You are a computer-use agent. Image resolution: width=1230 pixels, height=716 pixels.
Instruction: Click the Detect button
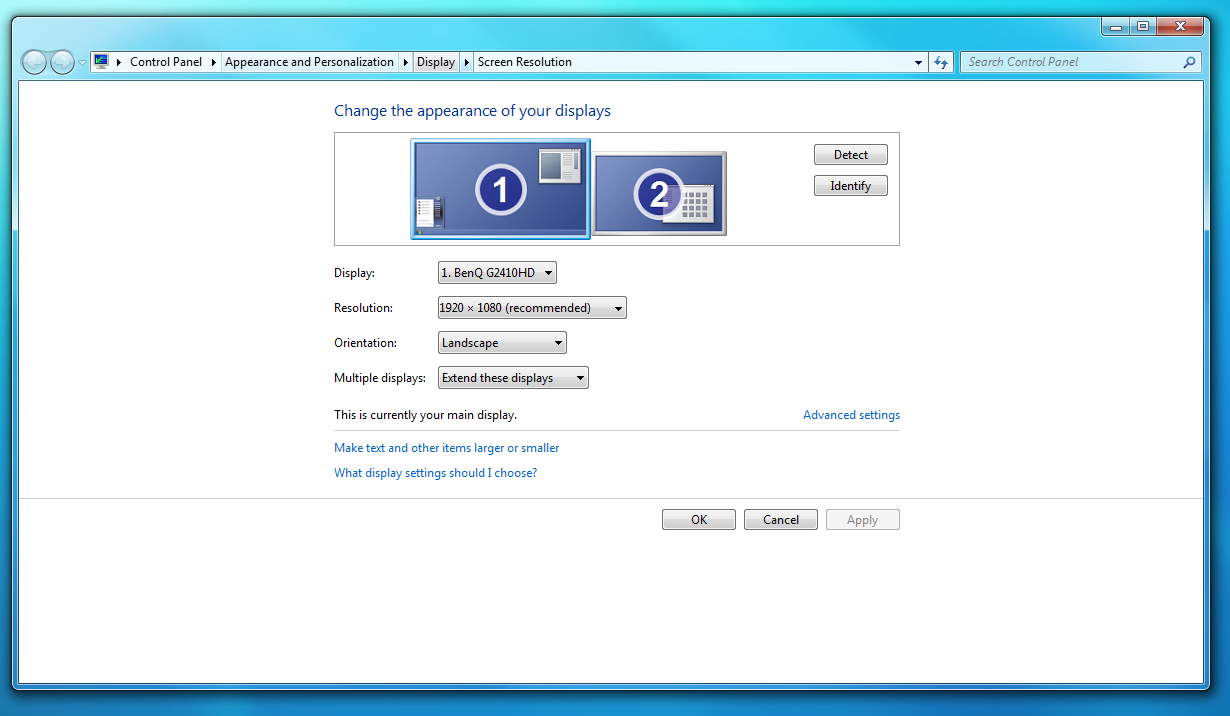(x=851, y=155)
